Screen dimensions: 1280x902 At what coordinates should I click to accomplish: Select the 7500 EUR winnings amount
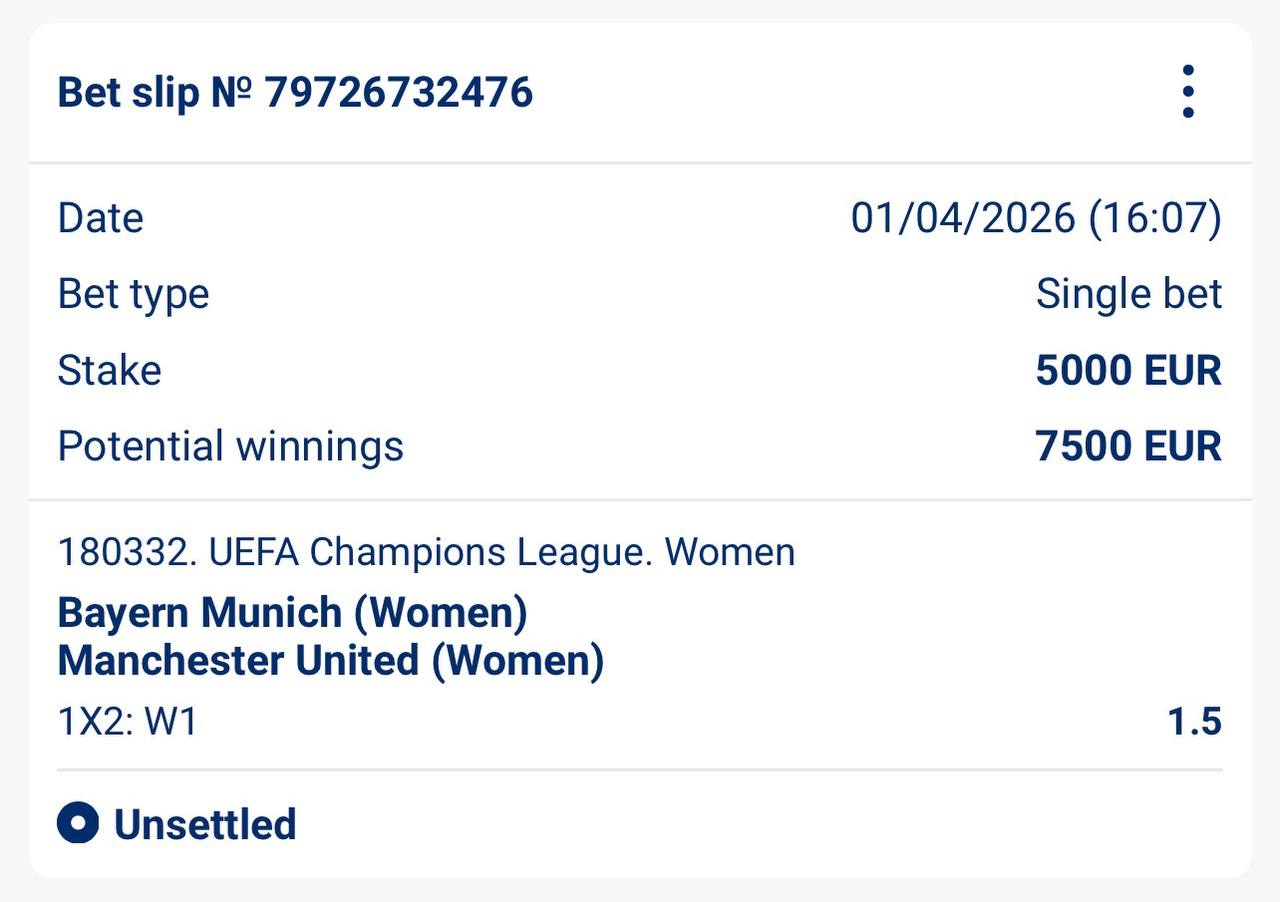click(x=1128, y=446)
